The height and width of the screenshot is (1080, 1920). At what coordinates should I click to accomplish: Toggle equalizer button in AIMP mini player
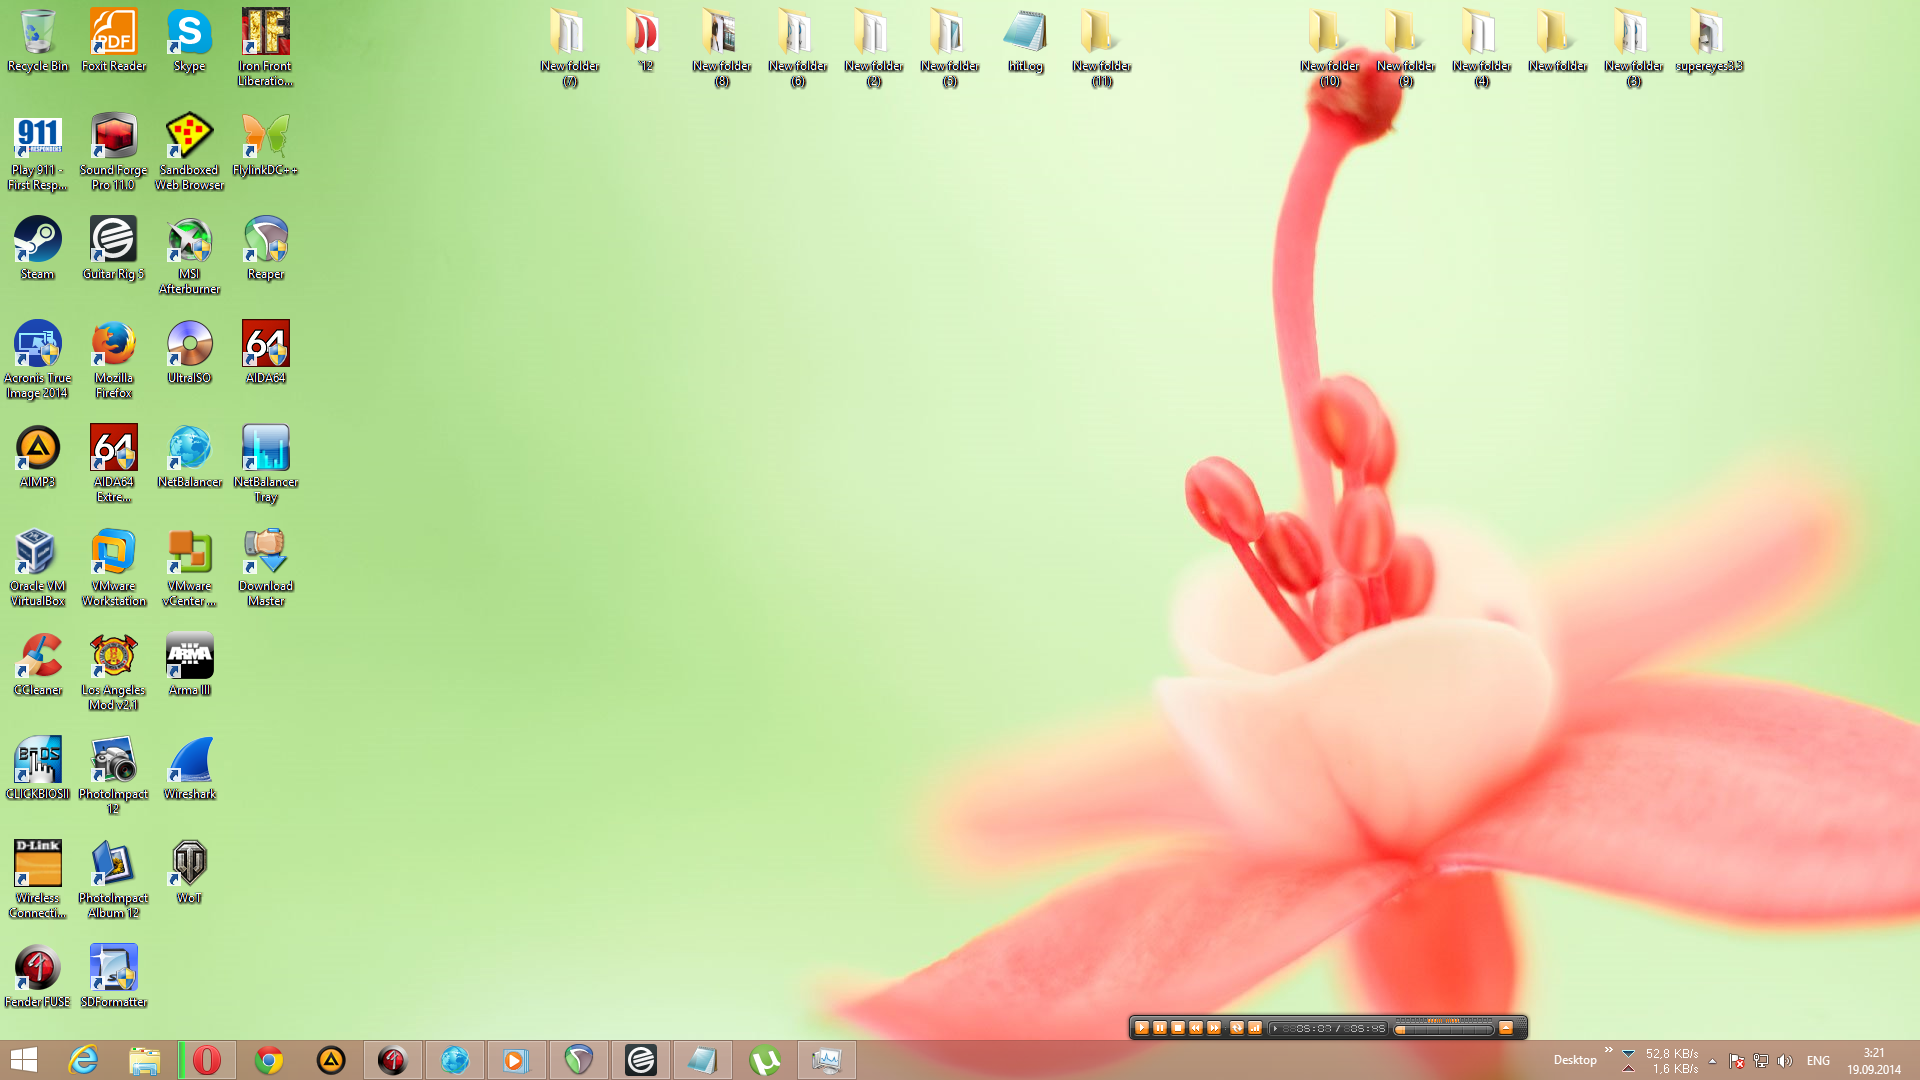1254,1028
